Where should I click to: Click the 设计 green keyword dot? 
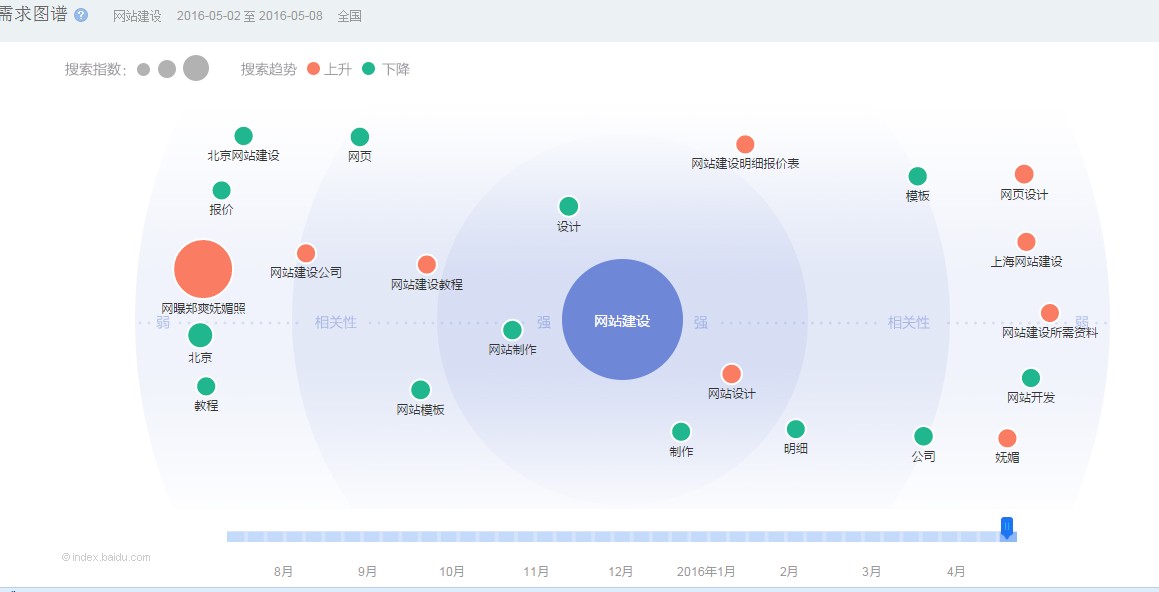click(x=568, y=206)
